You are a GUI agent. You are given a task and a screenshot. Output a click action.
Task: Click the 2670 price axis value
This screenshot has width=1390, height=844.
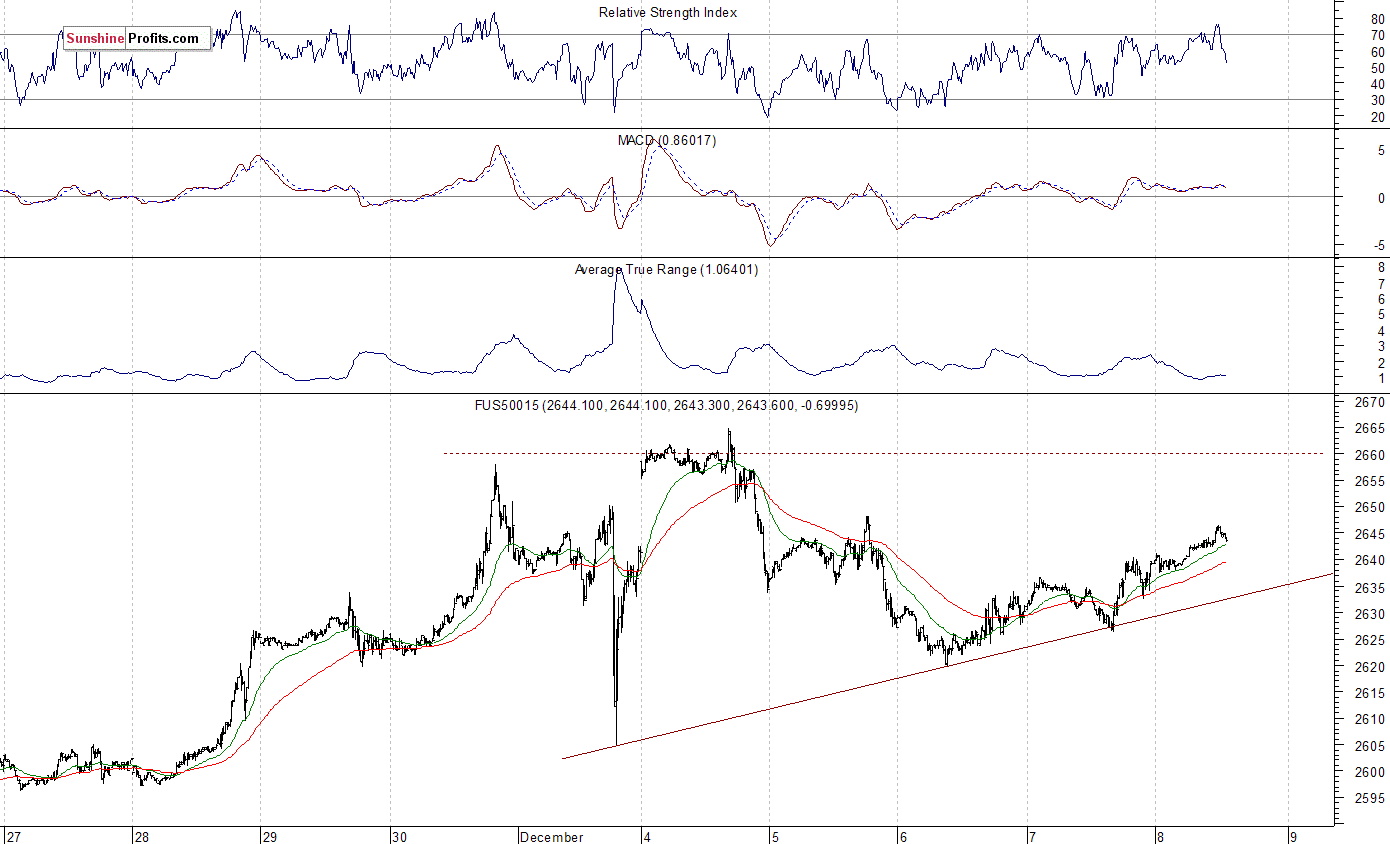1370,402
